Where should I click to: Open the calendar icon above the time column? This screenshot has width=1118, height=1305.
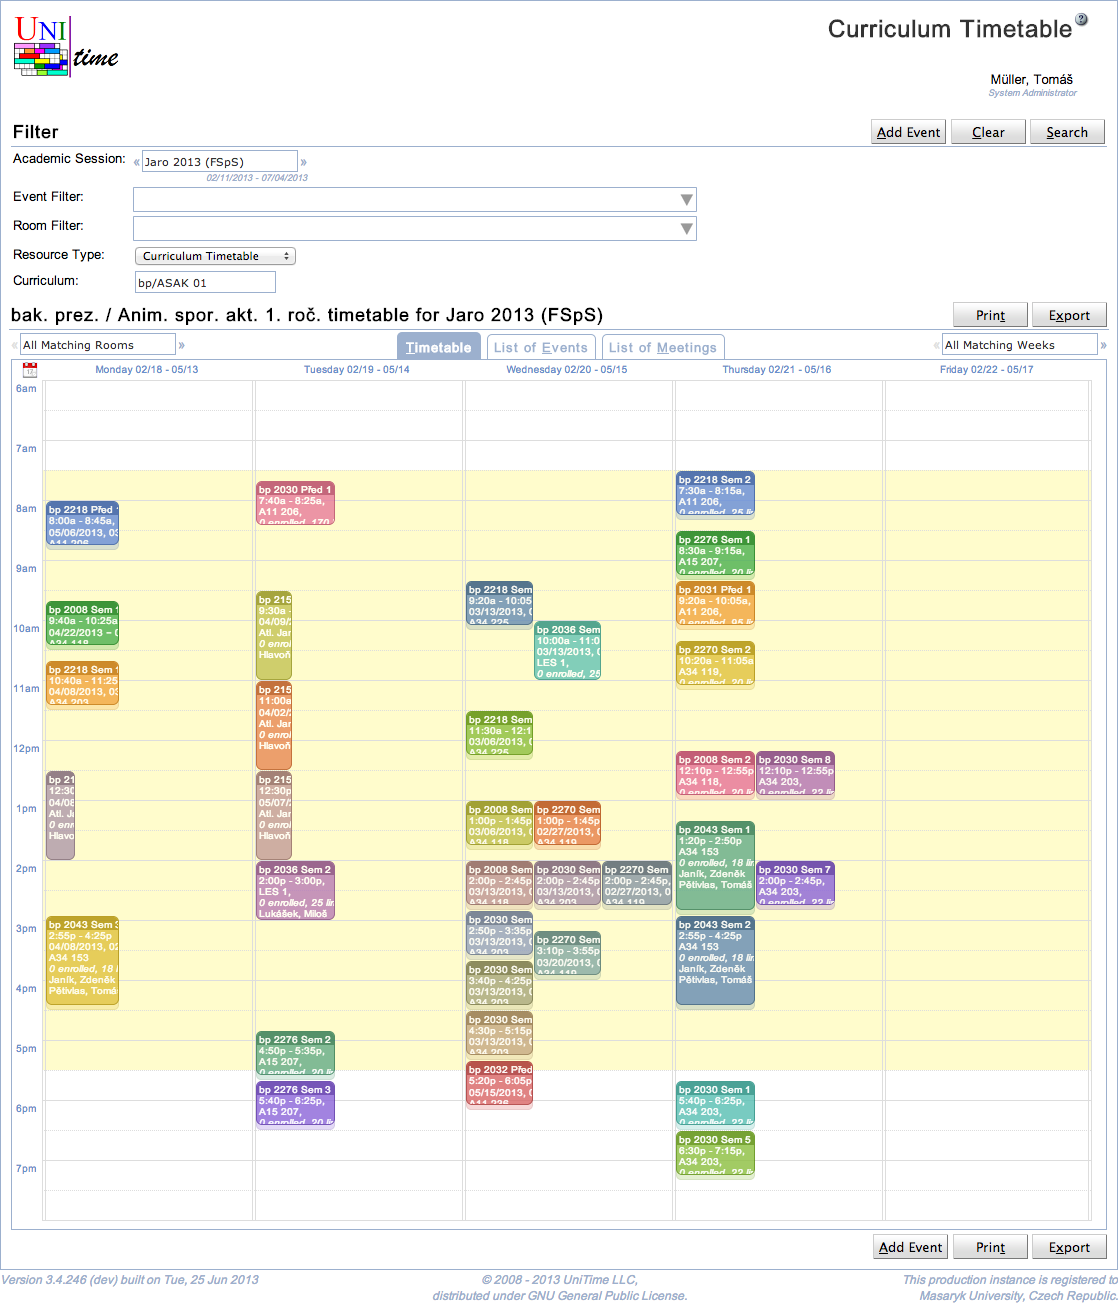click(x=30, y=369)
